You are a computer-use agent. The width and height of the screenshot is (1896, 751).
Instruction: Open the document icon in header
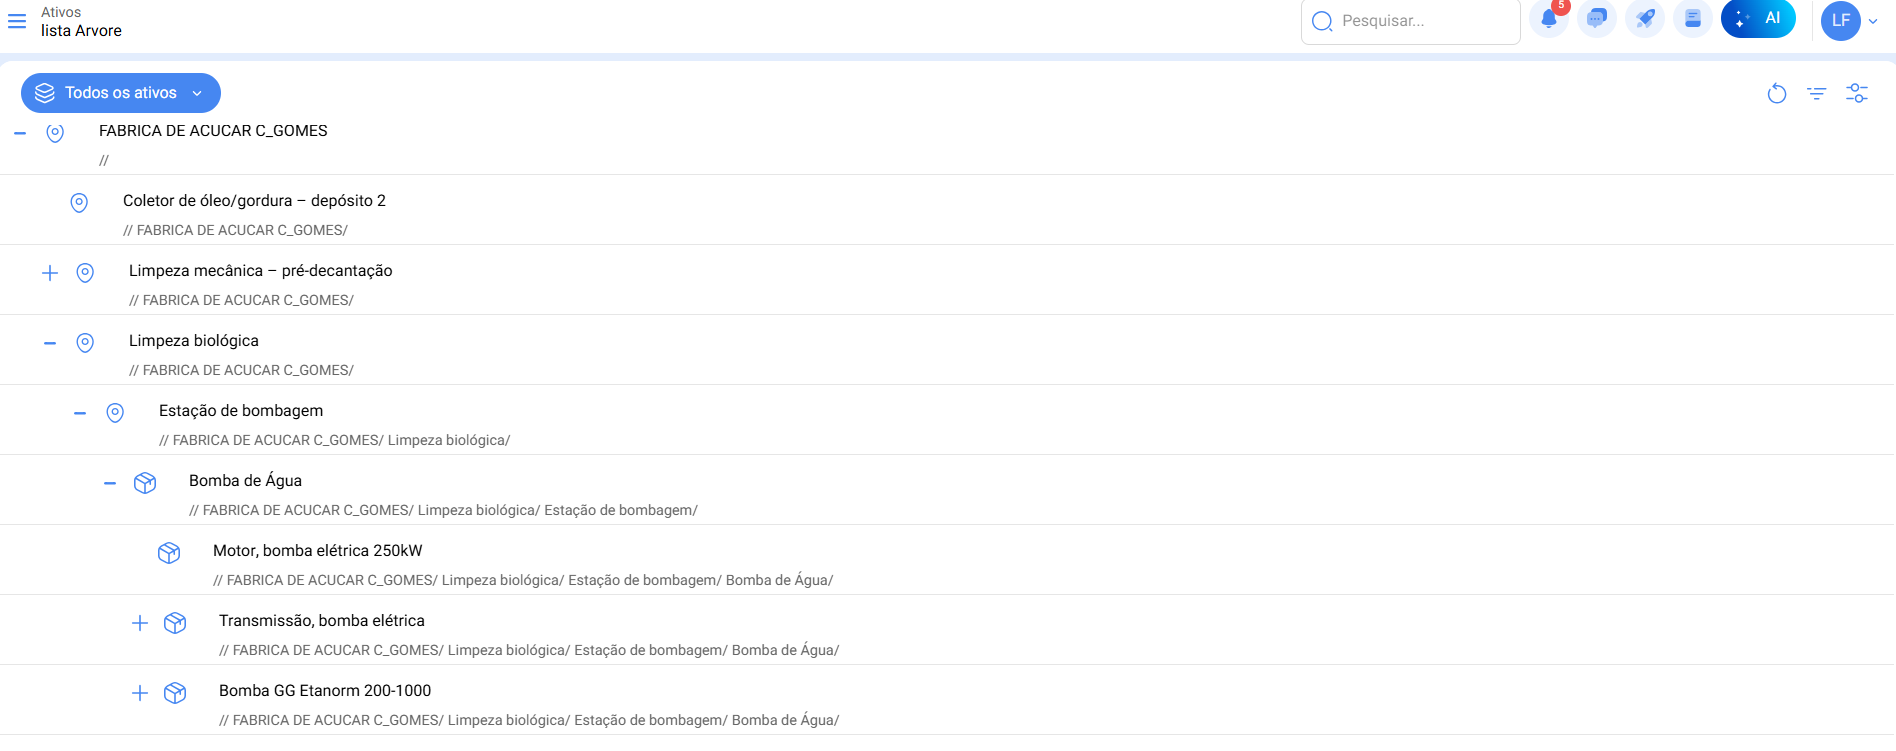pyautogui.click(x=1693, y=19)
